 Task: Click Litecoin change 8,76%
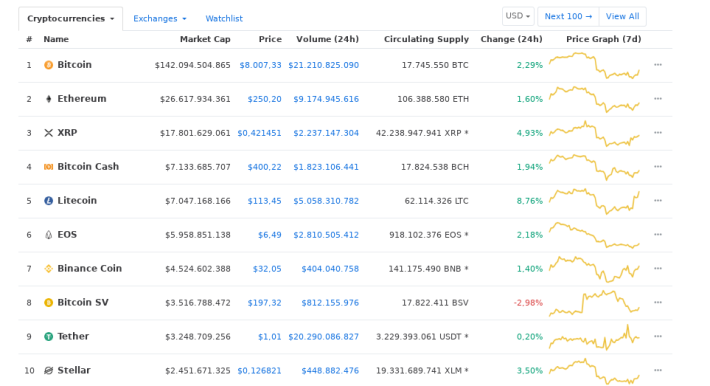click(530, 201)
